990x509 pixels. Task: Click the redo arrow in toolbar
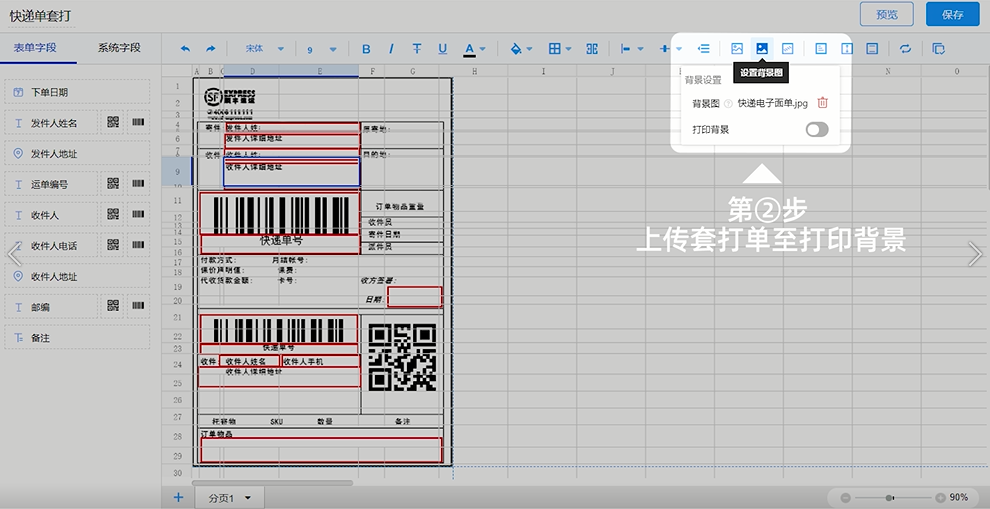pyautogui.click(x=211, y=48)
